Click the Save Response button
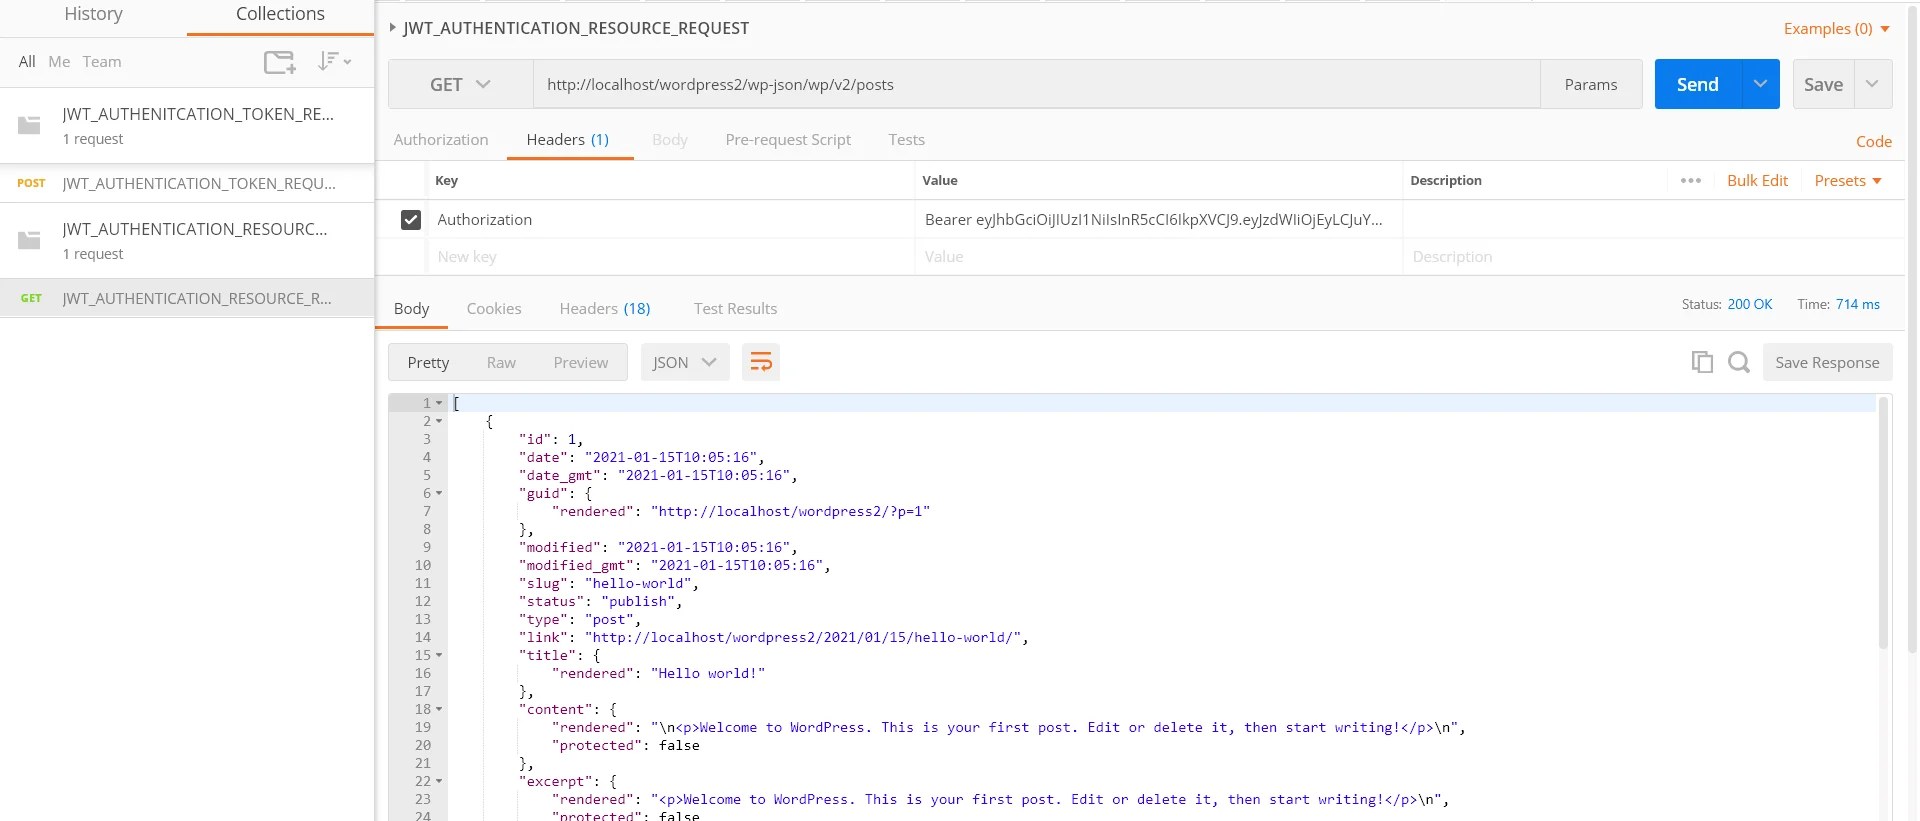The image size is (1920, 821). pos(1827,362)
